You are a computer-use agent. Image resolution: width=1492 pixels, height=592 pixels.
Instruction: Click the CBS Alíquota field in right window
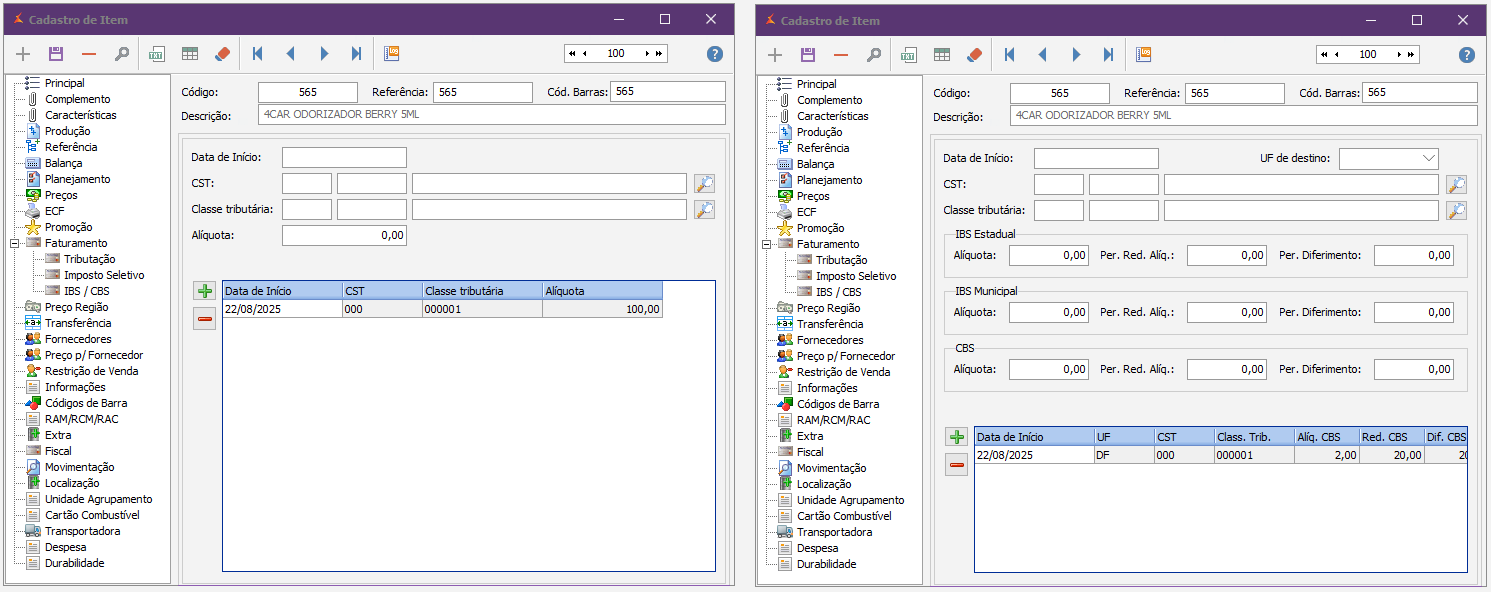coord(1048,369)
